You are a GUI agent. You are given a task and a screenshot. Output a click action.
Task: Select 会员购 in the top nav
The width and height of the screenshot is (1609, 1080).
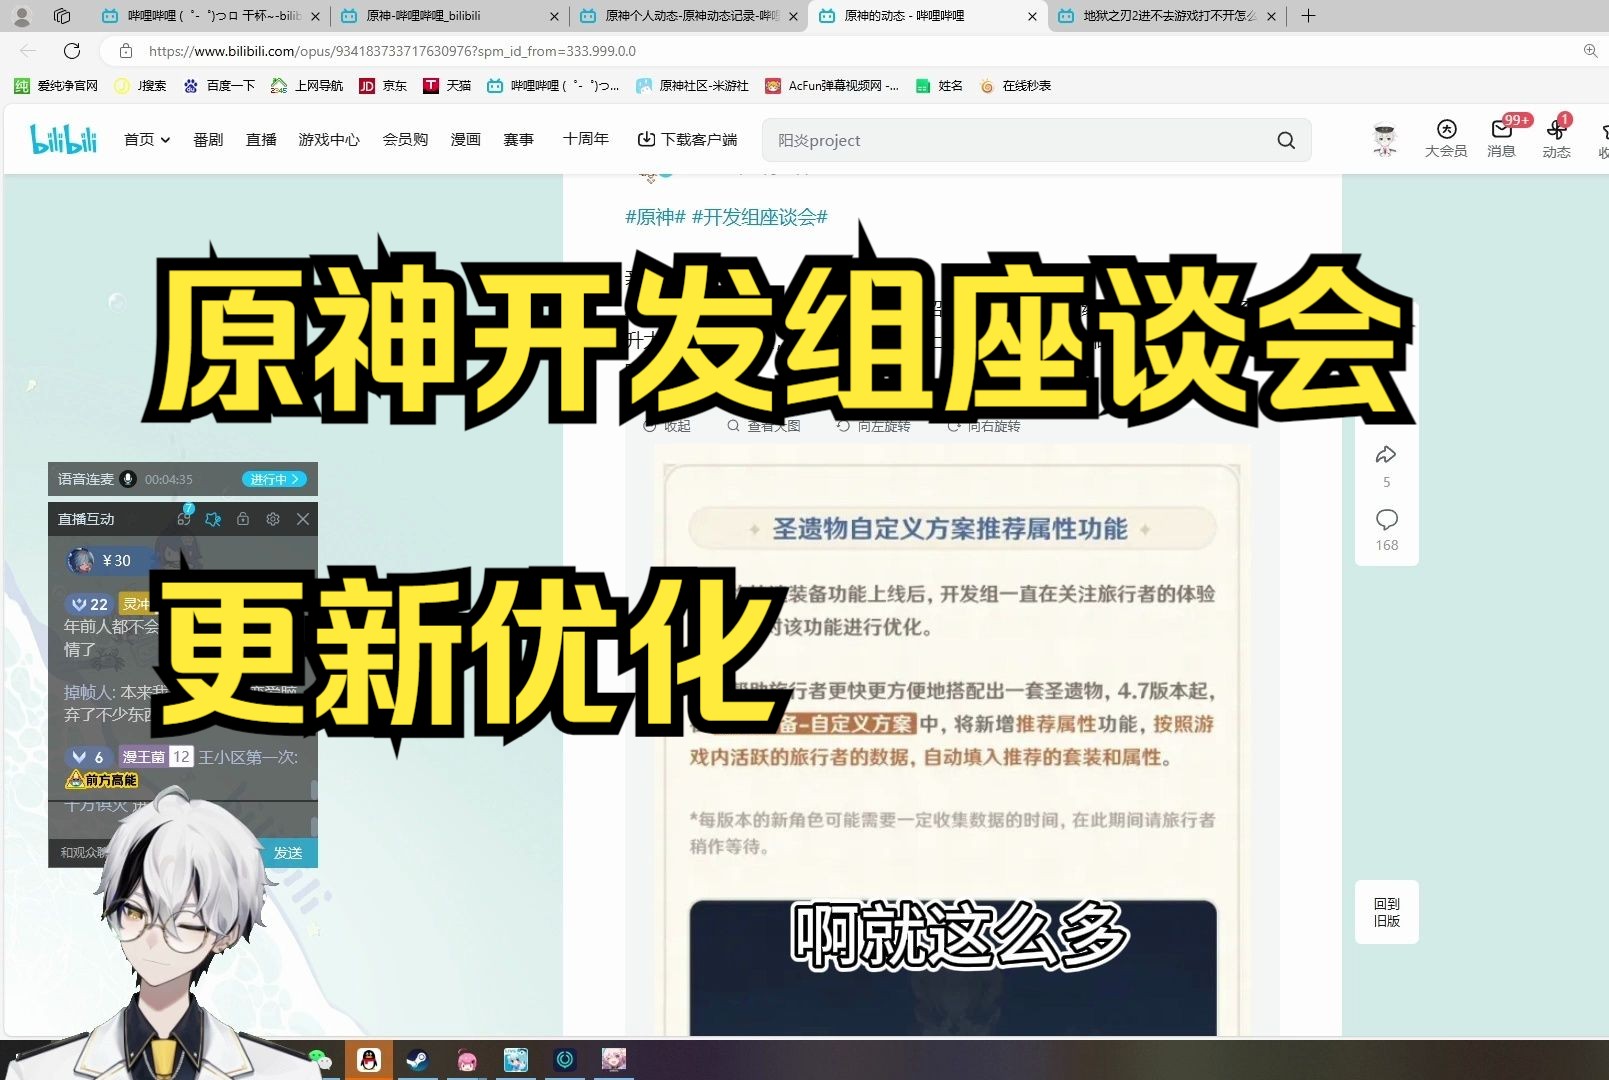(405, 140)
